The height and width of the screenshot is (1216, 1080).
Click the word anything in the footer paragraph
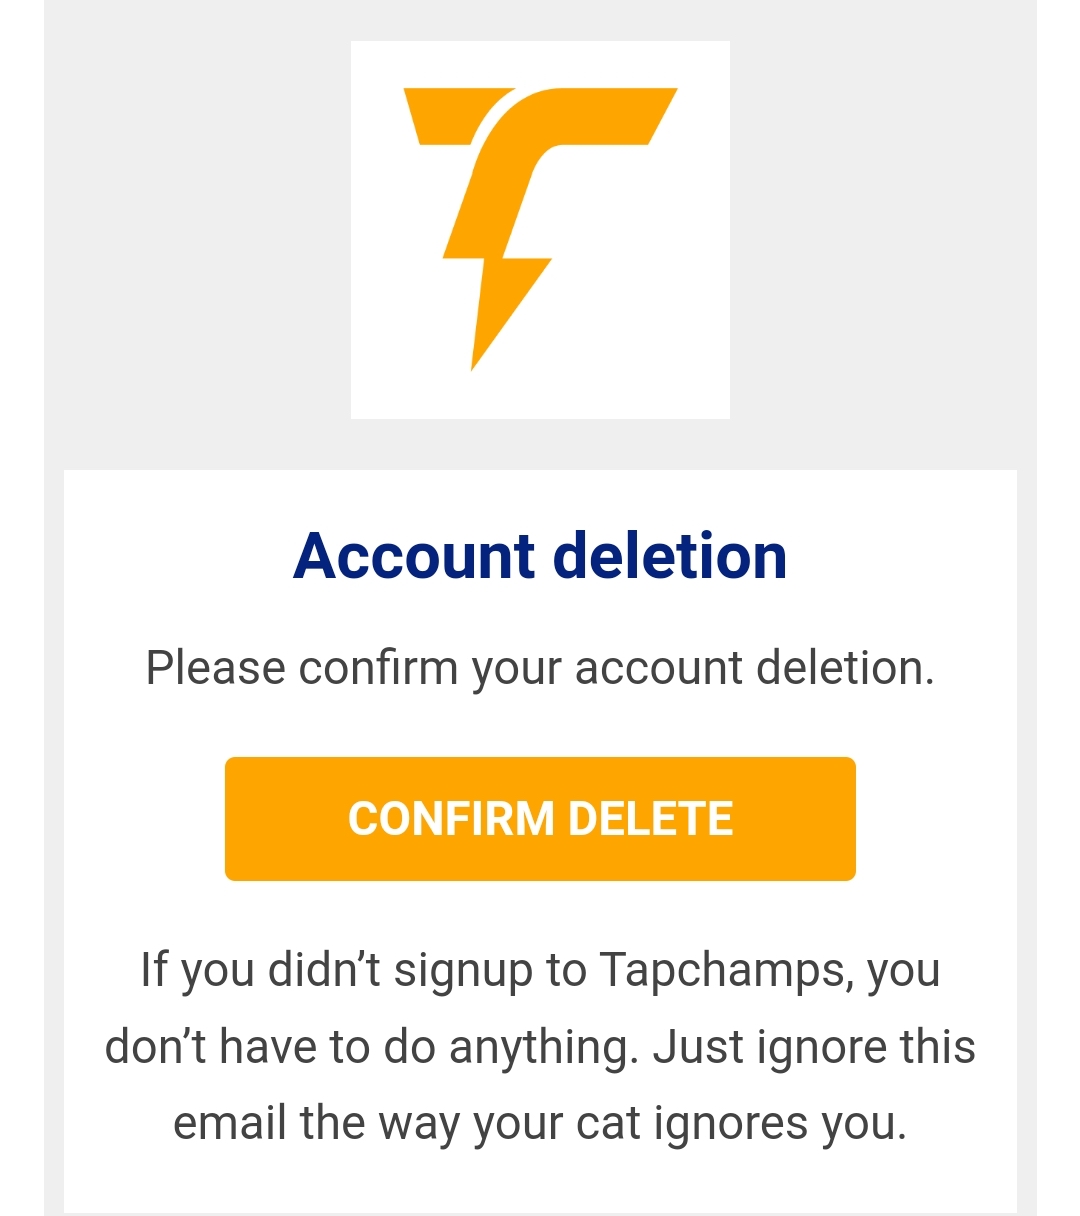coord(542,1048)
